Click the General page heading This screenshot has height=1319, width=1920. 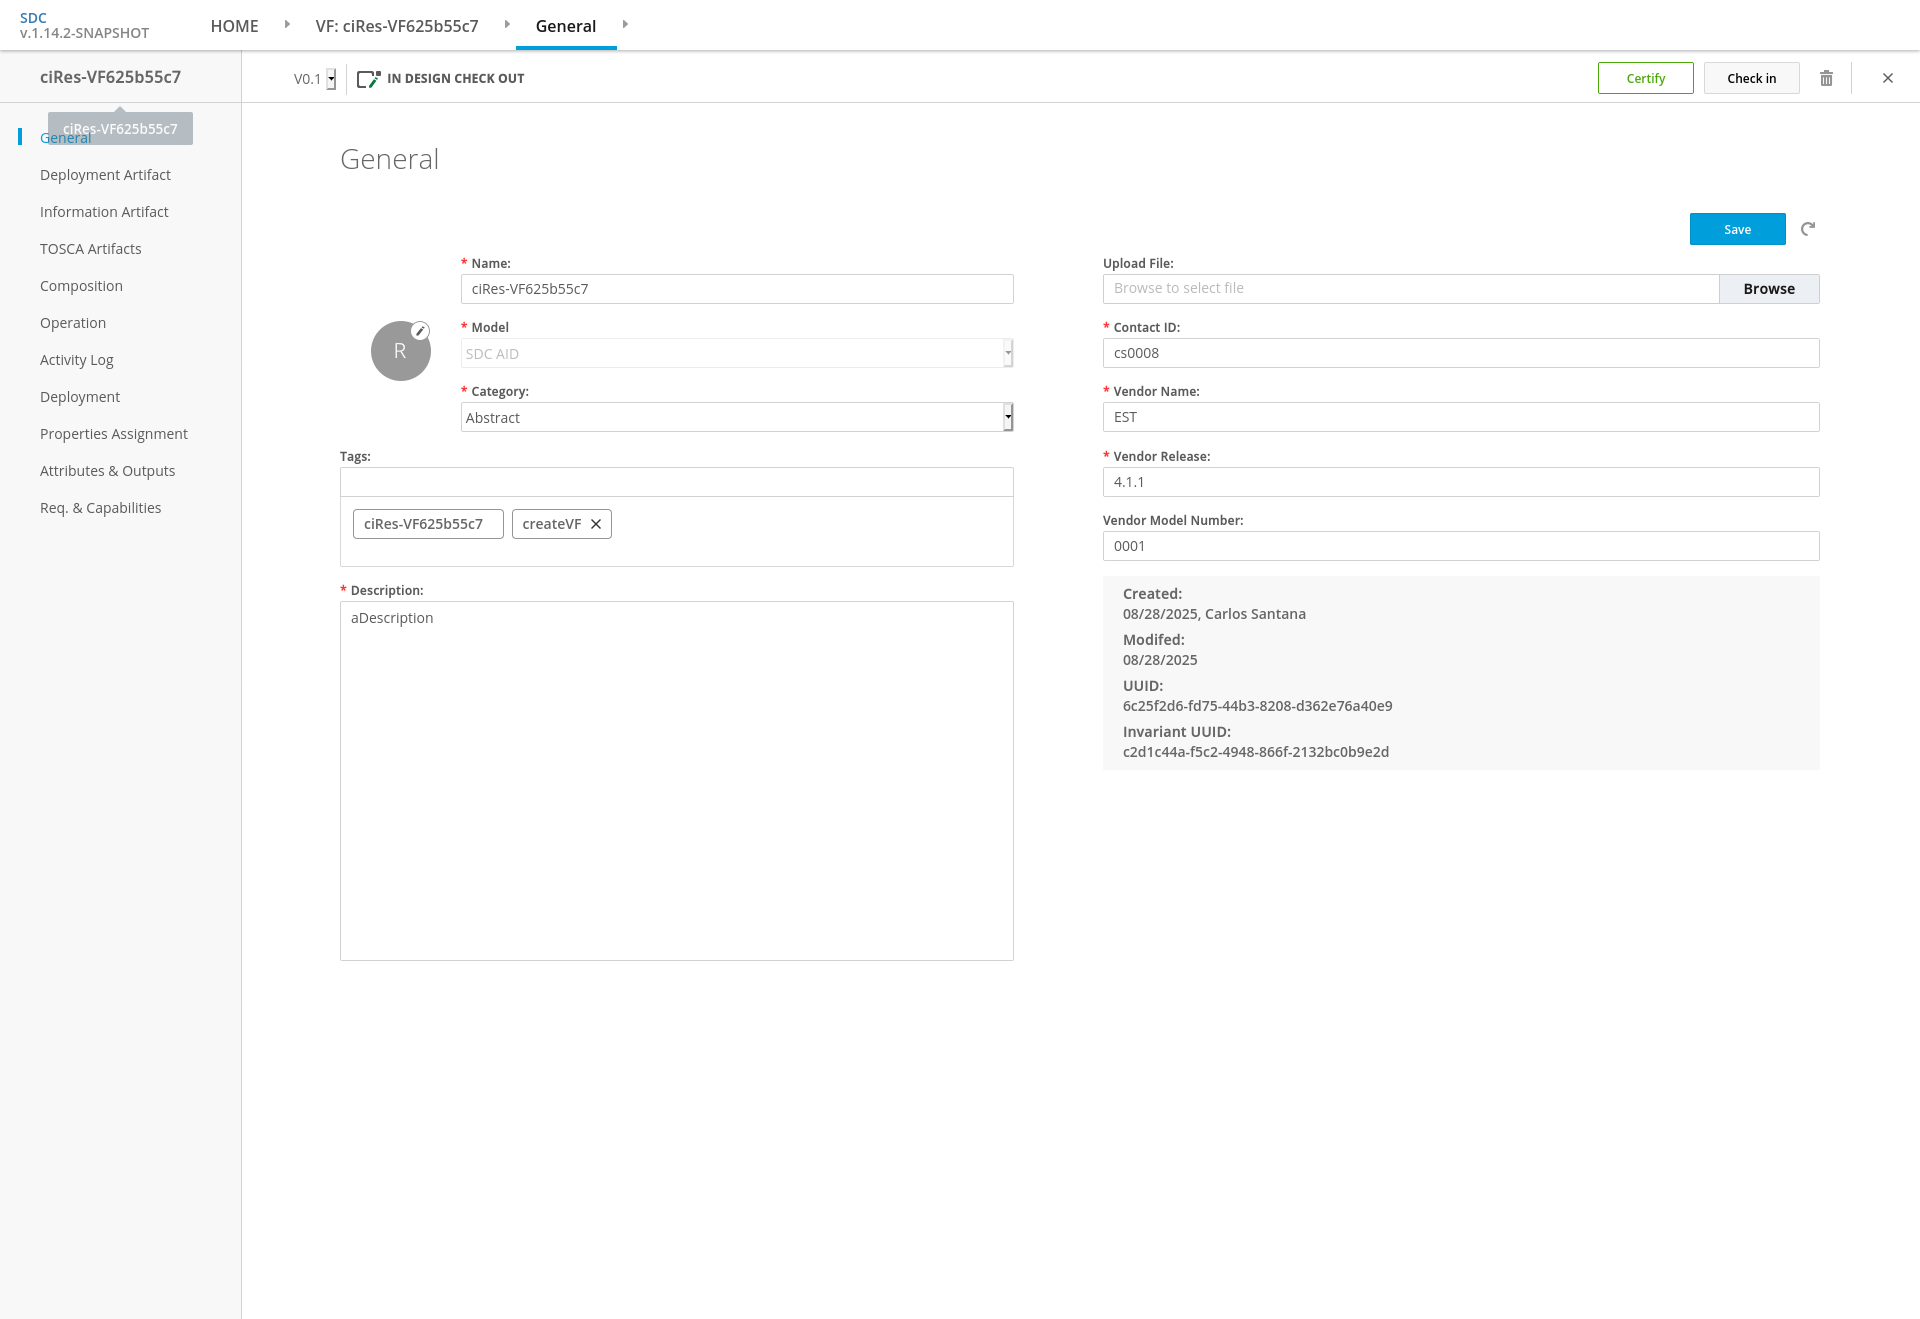click(389, 159)
